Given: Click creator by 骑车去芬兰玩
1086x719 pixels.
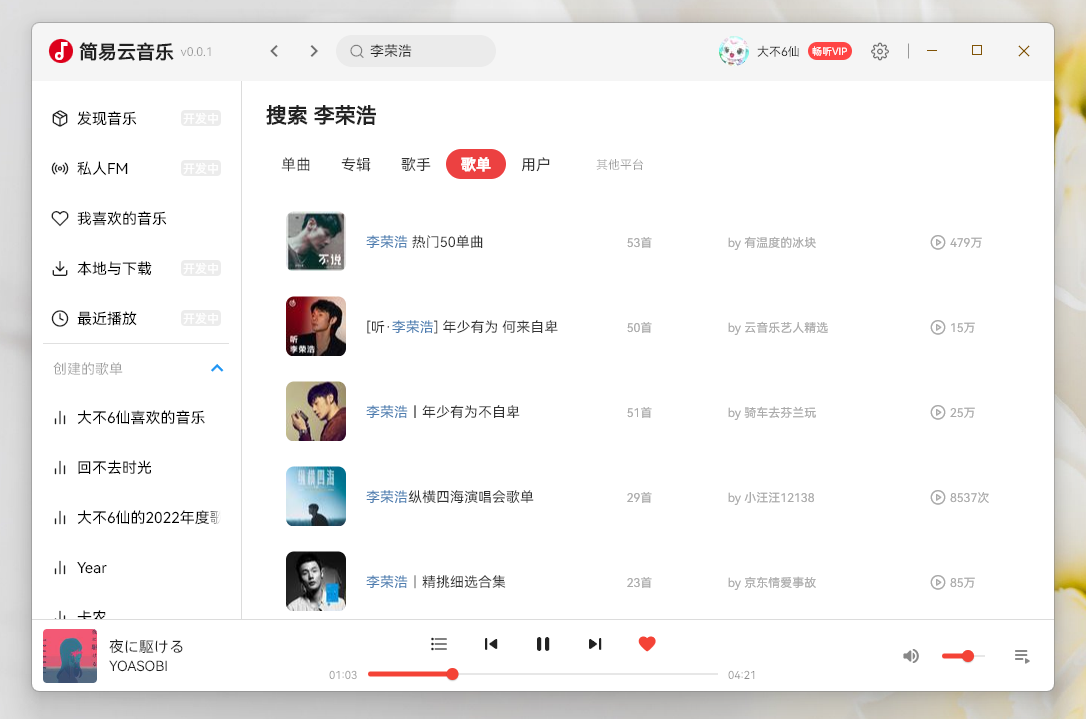Looking at the screenshot, I should (772, 413).
